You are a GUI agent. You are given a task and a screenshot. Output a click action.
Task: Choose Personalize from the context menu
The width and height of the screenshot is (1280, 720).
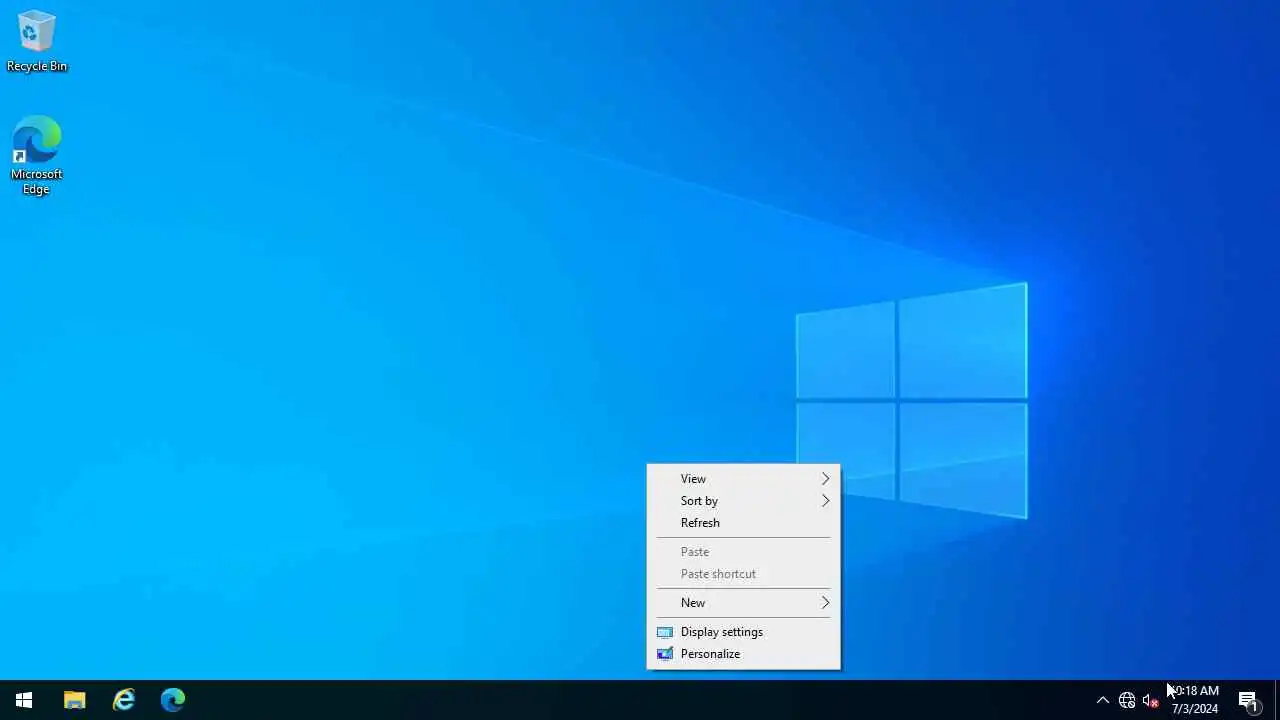point(743,654)
